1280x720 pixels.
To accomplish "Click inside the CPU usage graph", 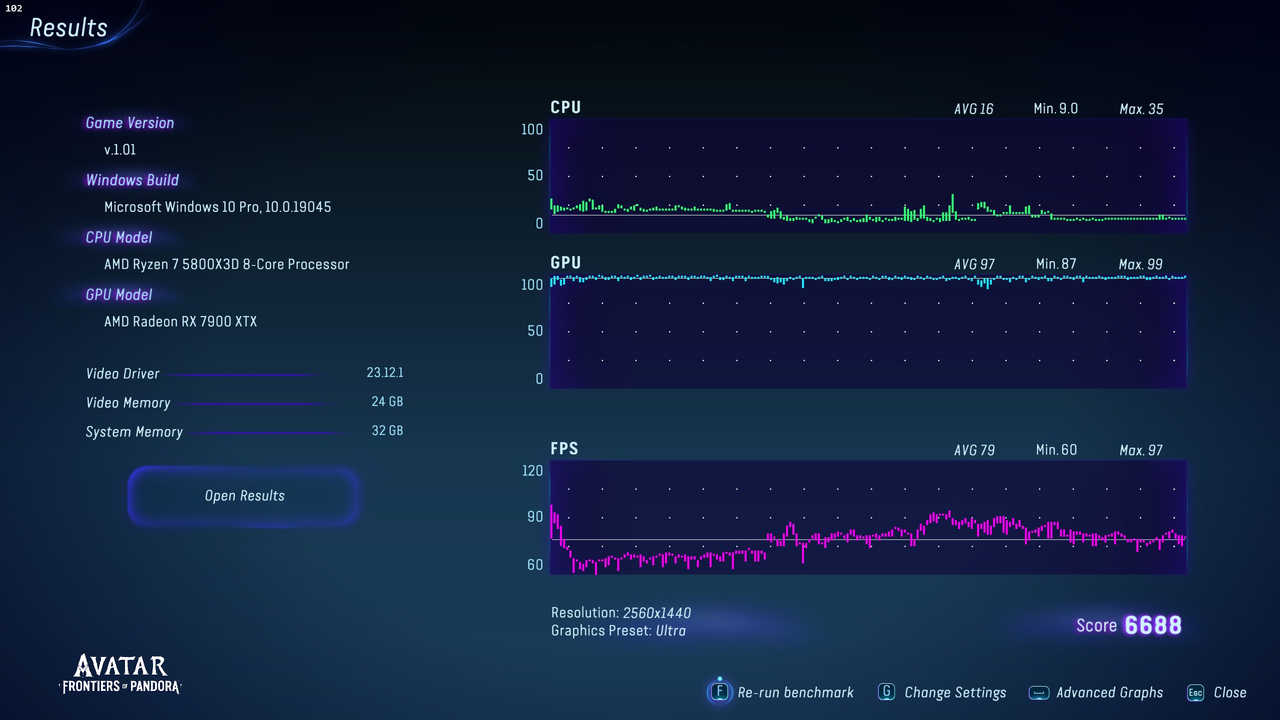I will pos(868,175).
